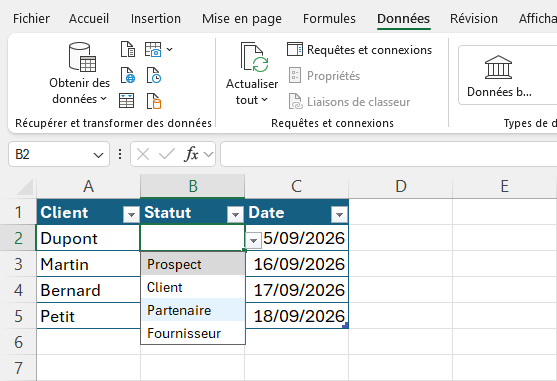Screen dimensions: 557x381
Task: Select the date cell 16/09/2026
Action: point(297,264)
